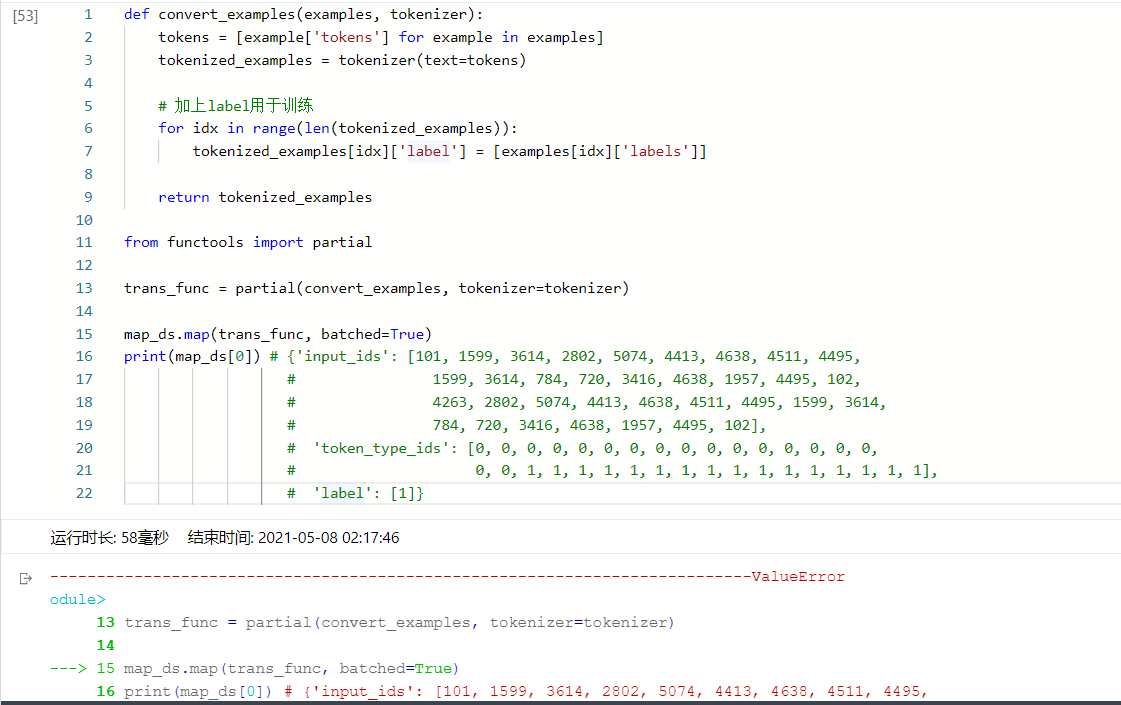
Task: Click the 'odule>' text in the output
Action: pos(77,599)
